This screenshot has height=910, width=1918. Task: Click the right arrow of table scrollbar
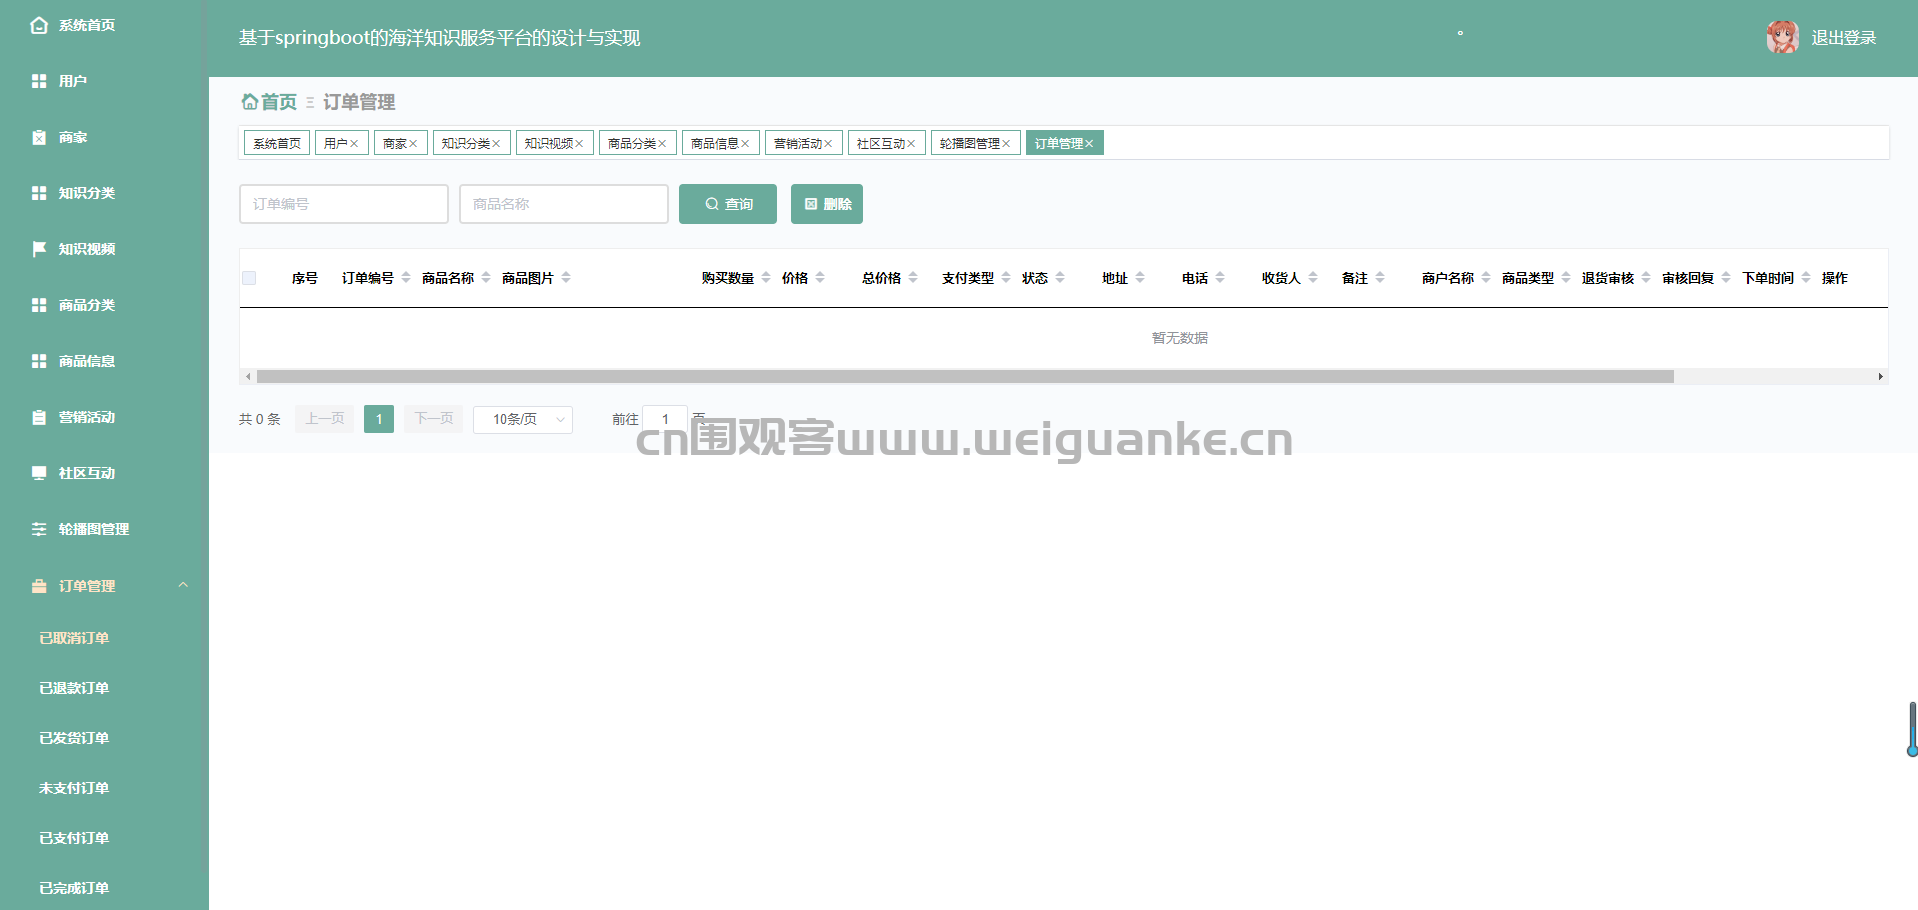(x=1881, y=377)
